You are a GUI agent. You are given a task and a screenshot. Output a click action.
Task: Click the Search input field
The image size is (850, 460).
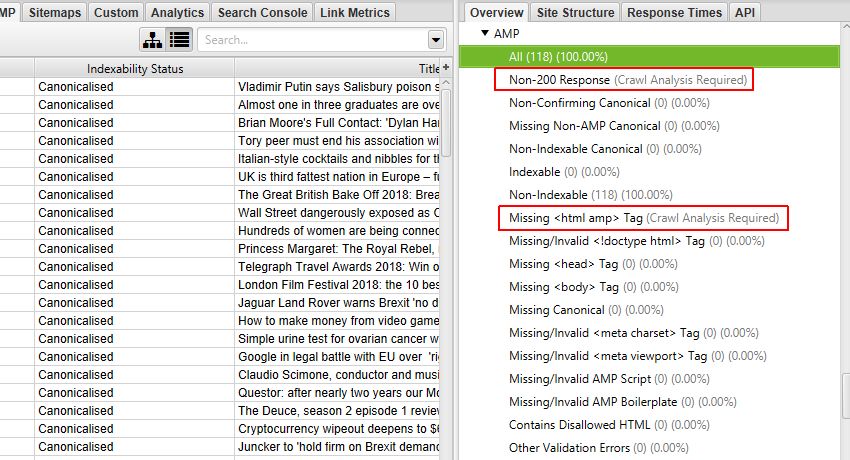pyautogui.click(x=313, y=40)
